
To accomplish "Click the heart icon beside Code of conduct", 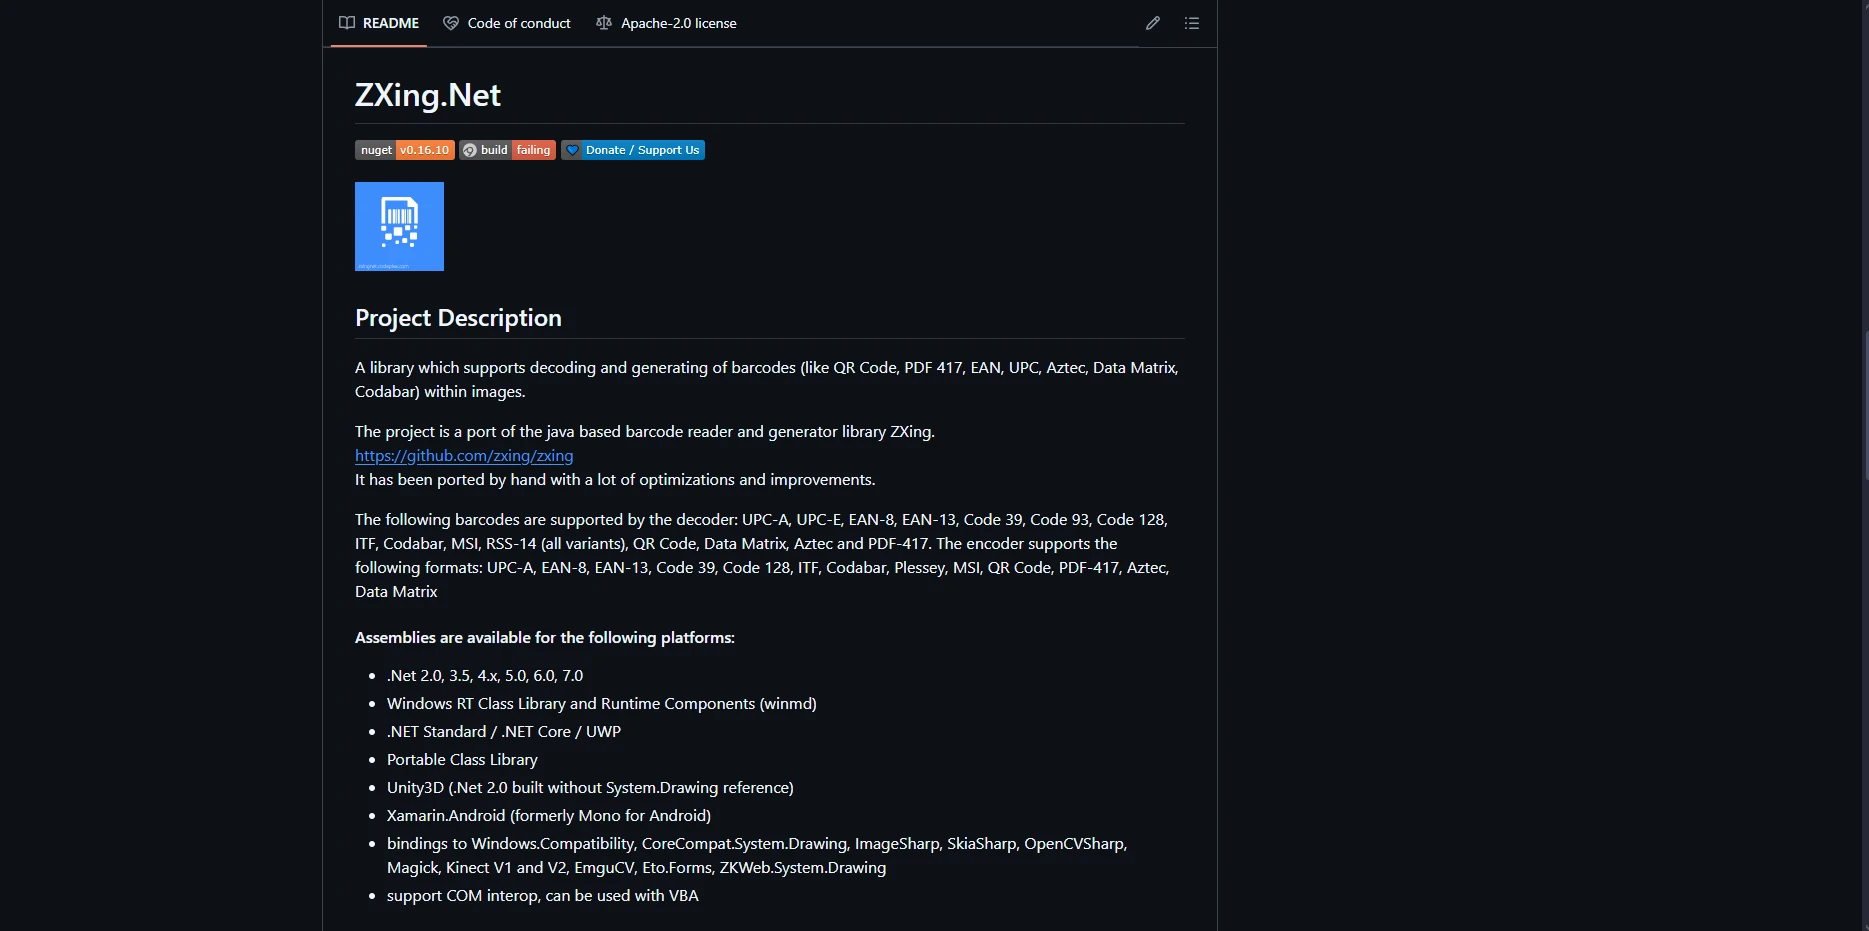I will pos(451,23).
